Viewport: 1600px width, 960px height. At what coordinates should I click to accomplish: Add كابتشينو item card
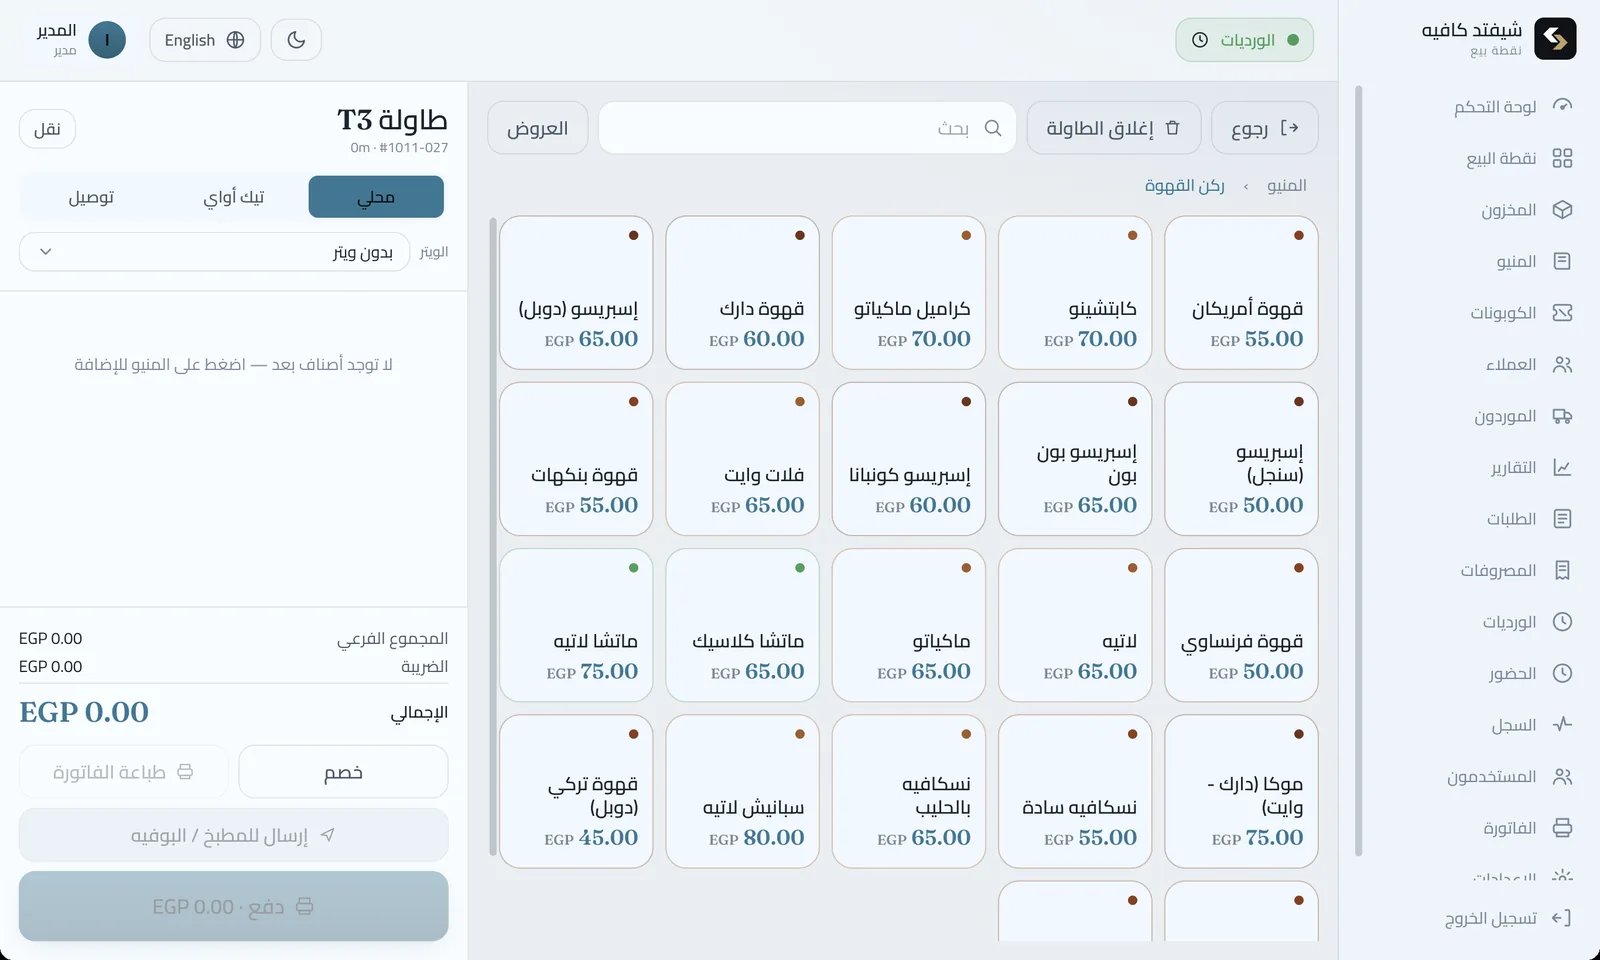[x=1075, y=293]
